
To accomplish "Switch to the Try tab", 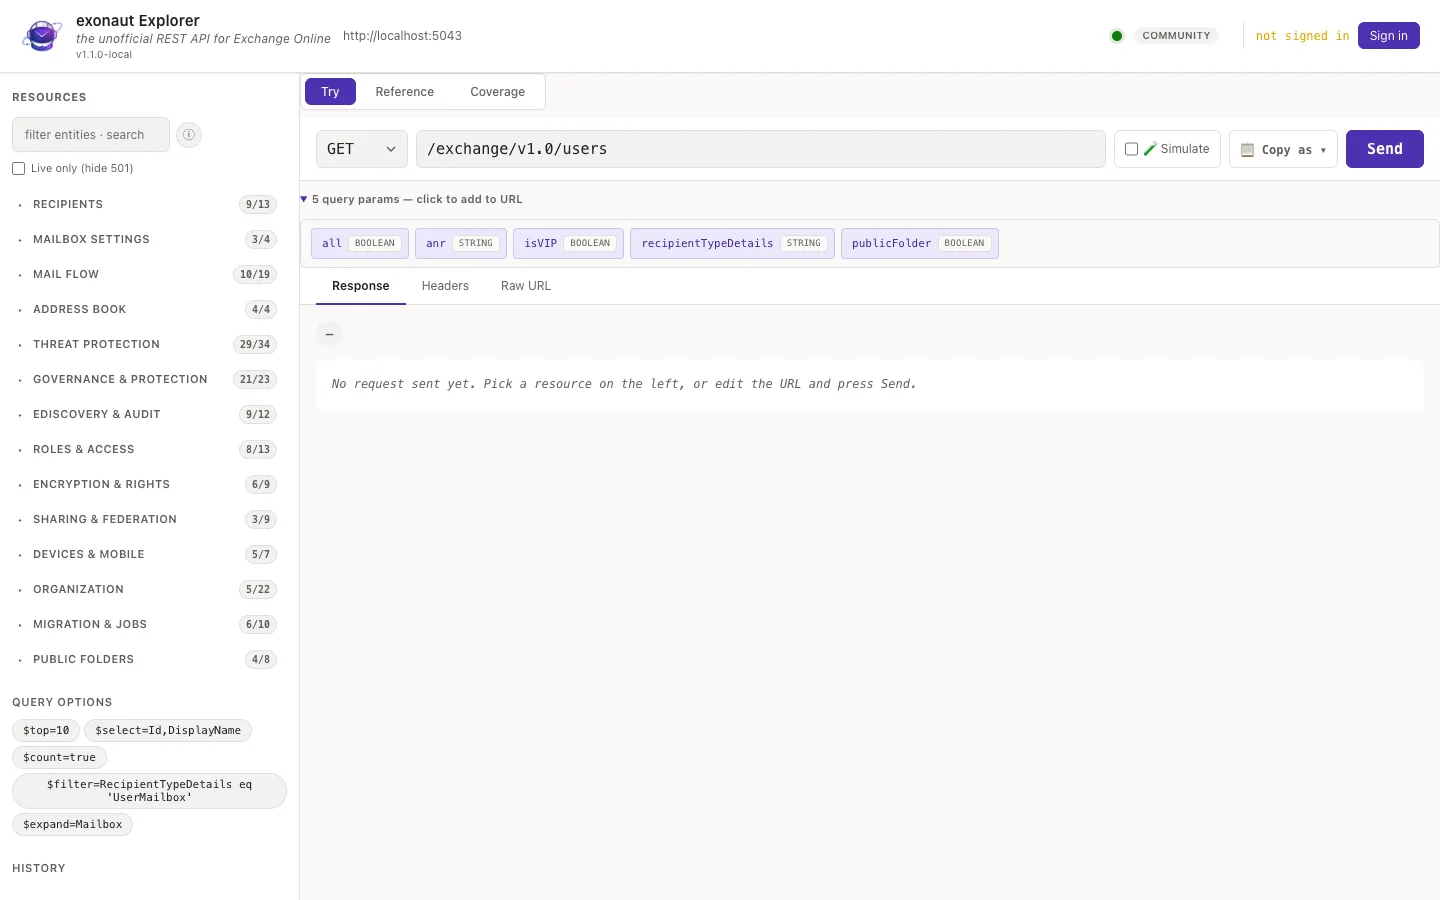I will (x=330, y=92).
